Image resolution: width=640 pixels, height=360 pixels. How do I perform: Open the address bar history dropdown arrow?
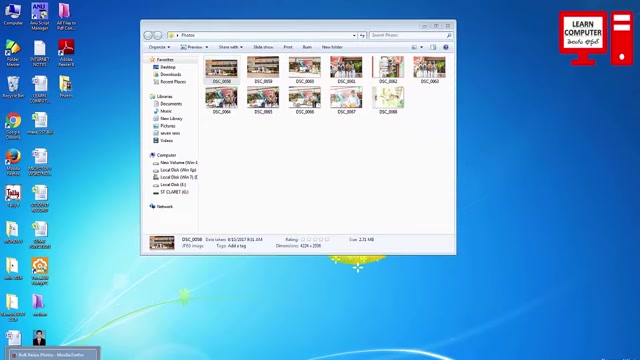(354, 36)
